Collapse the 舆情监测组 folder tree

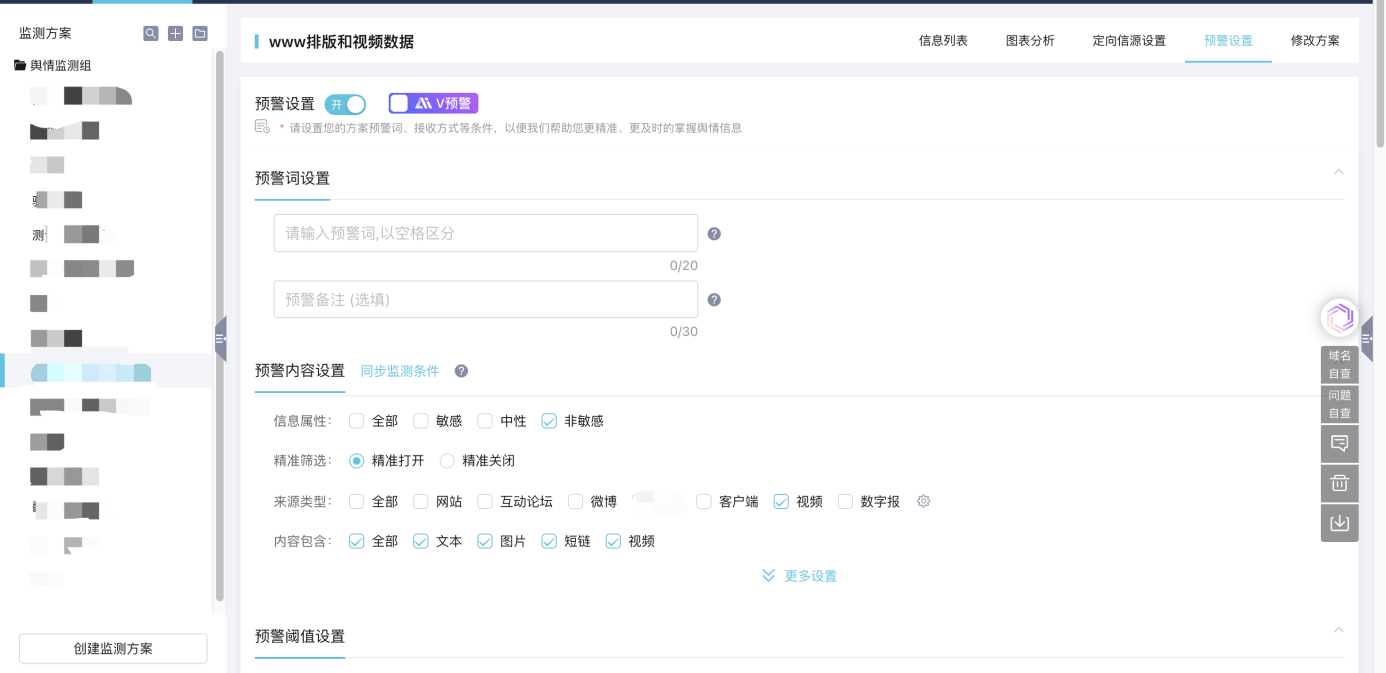20,65
